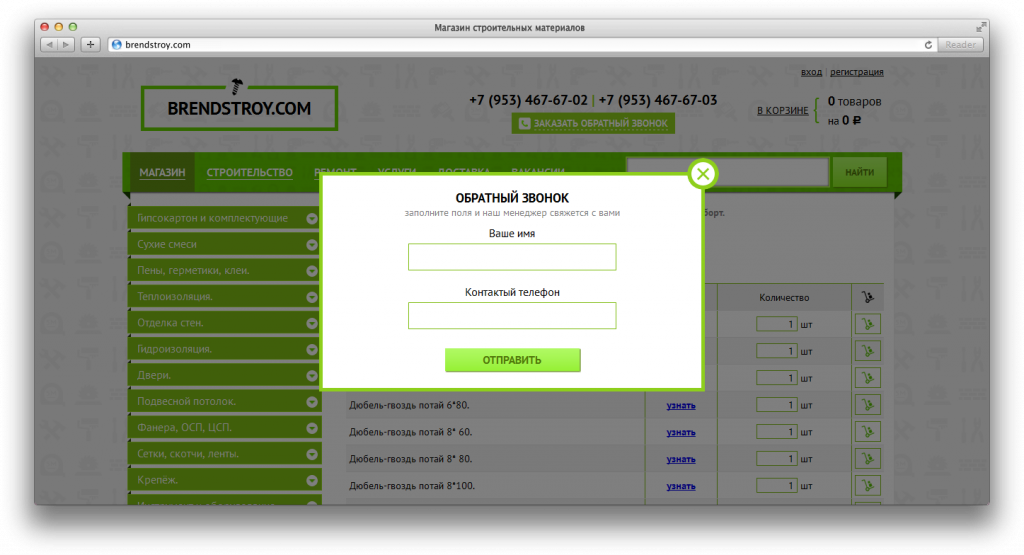Image resolution: width=1024 pixels, height=555 pixels.
Task: Focus the Контактый телефон field
Action: 512,315
